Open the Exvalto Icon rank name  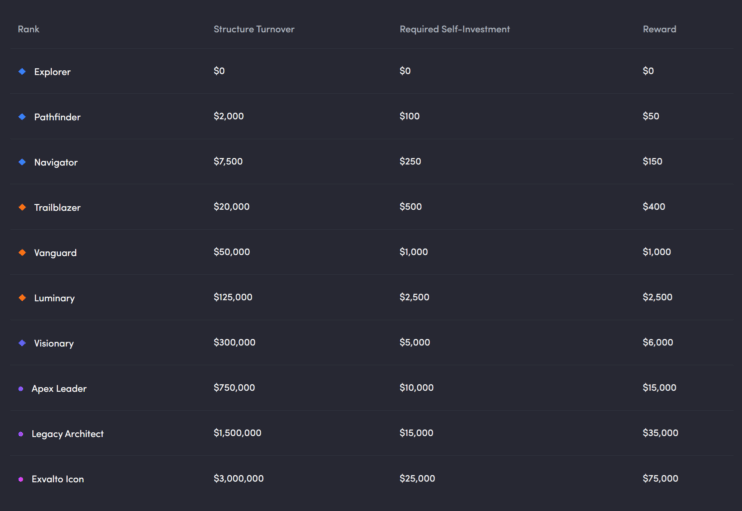coord(58,479)
